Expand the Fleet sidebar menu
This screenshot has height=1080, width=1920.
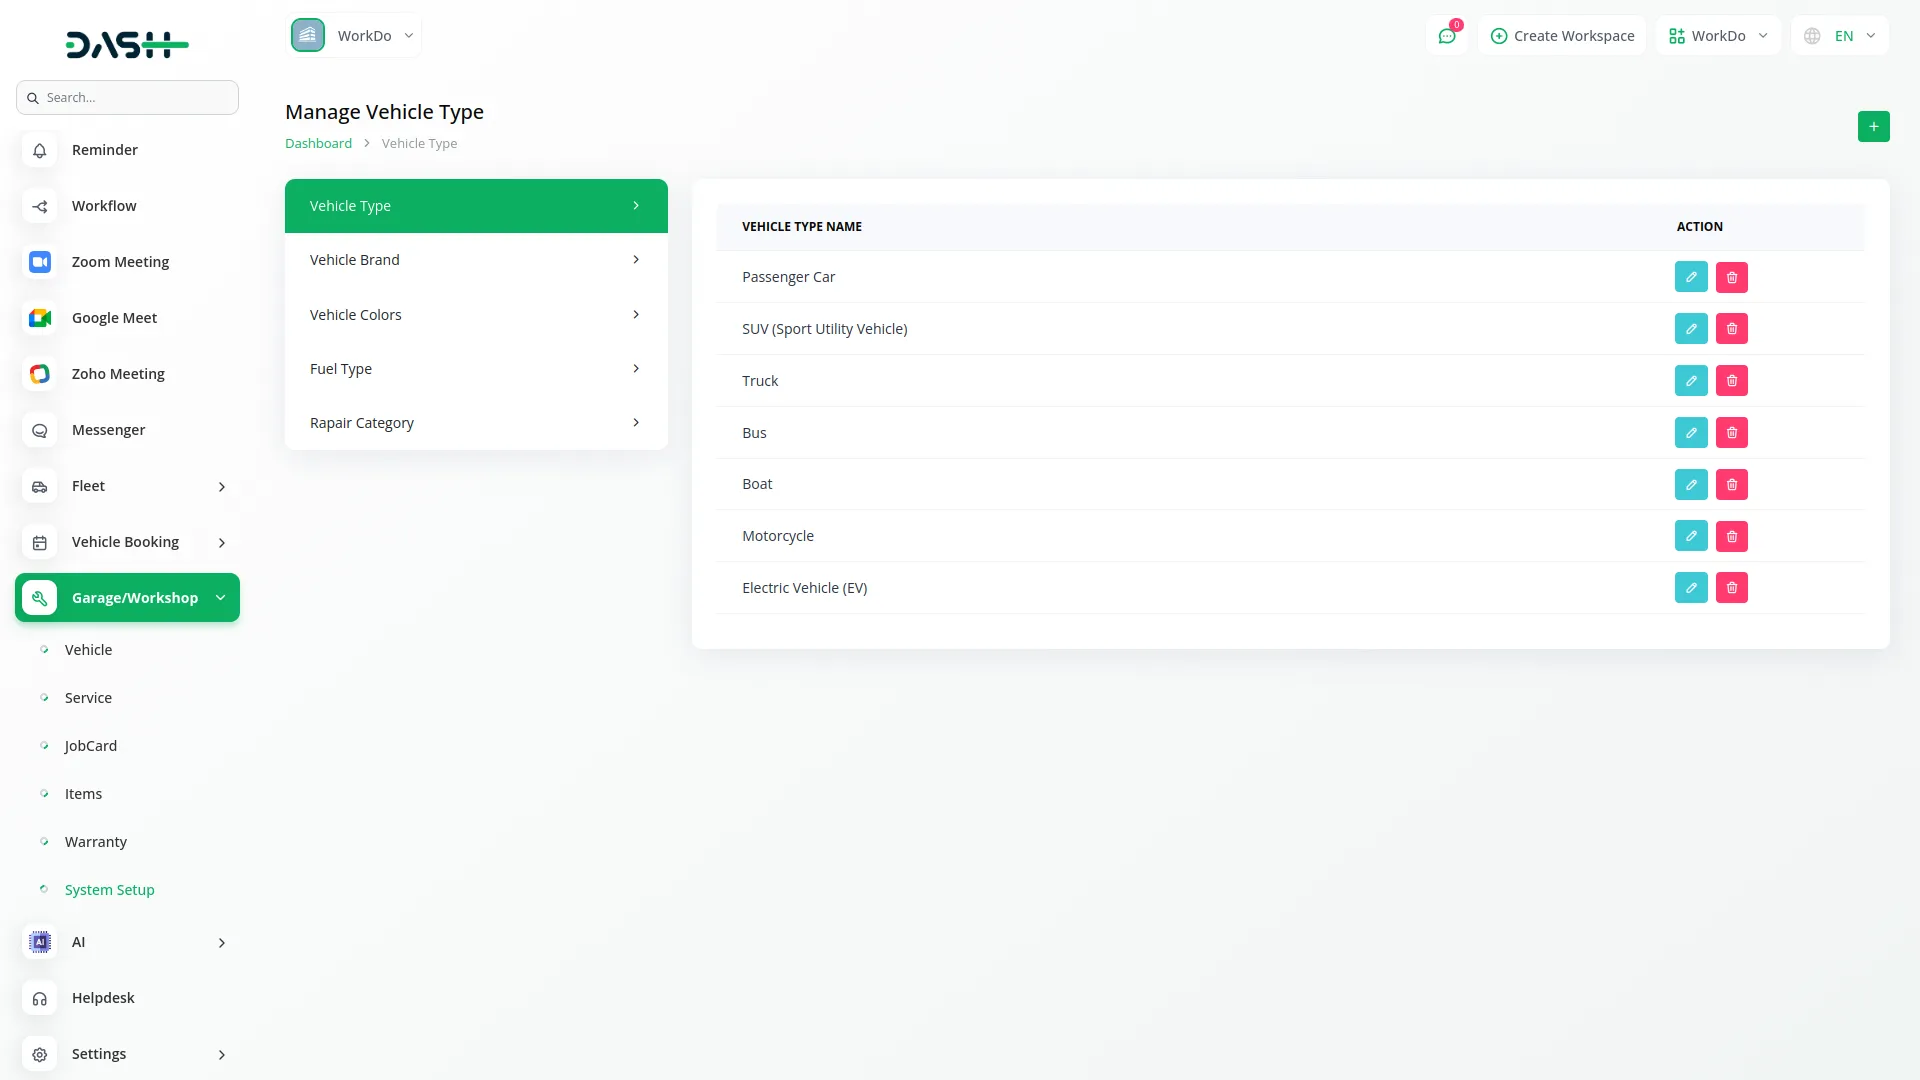[x=221, y=487]
